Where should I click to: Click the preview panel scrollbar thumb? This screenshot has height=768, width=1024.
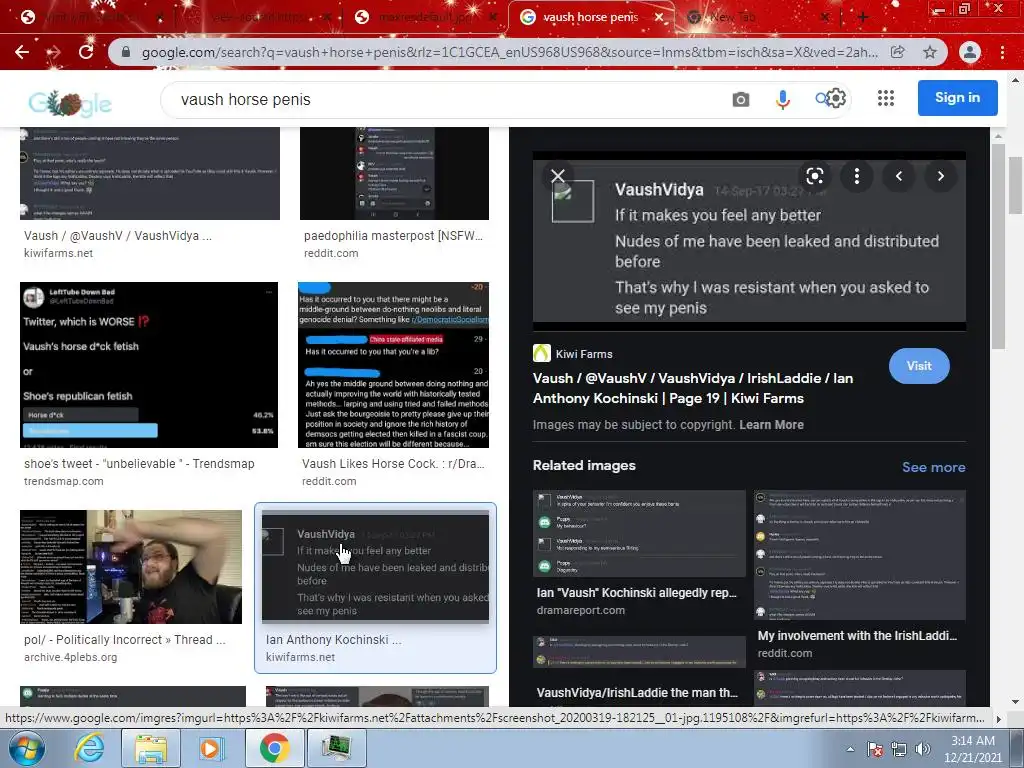pos(998,246)
